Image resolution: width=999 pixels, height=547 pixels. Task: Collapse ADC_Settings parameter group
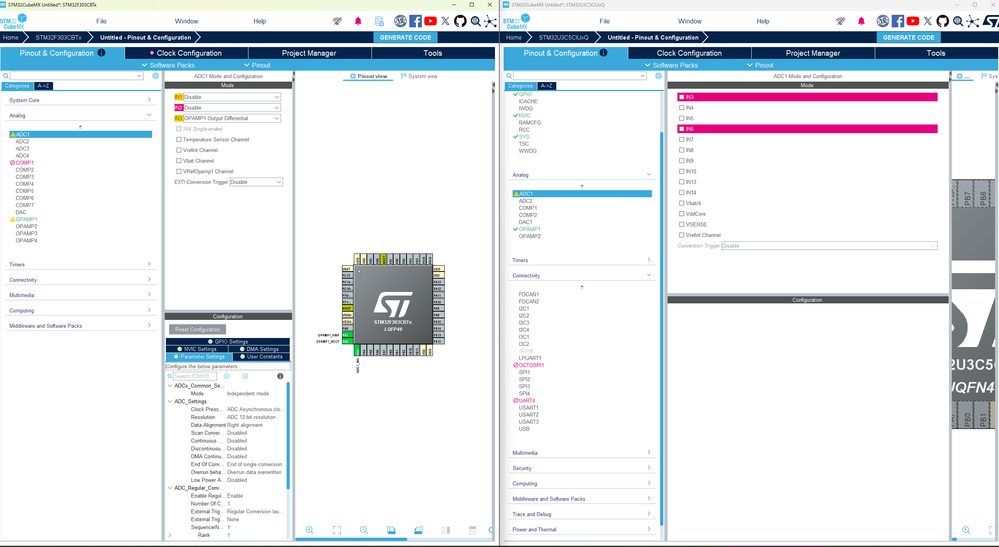tap(170, 402)
